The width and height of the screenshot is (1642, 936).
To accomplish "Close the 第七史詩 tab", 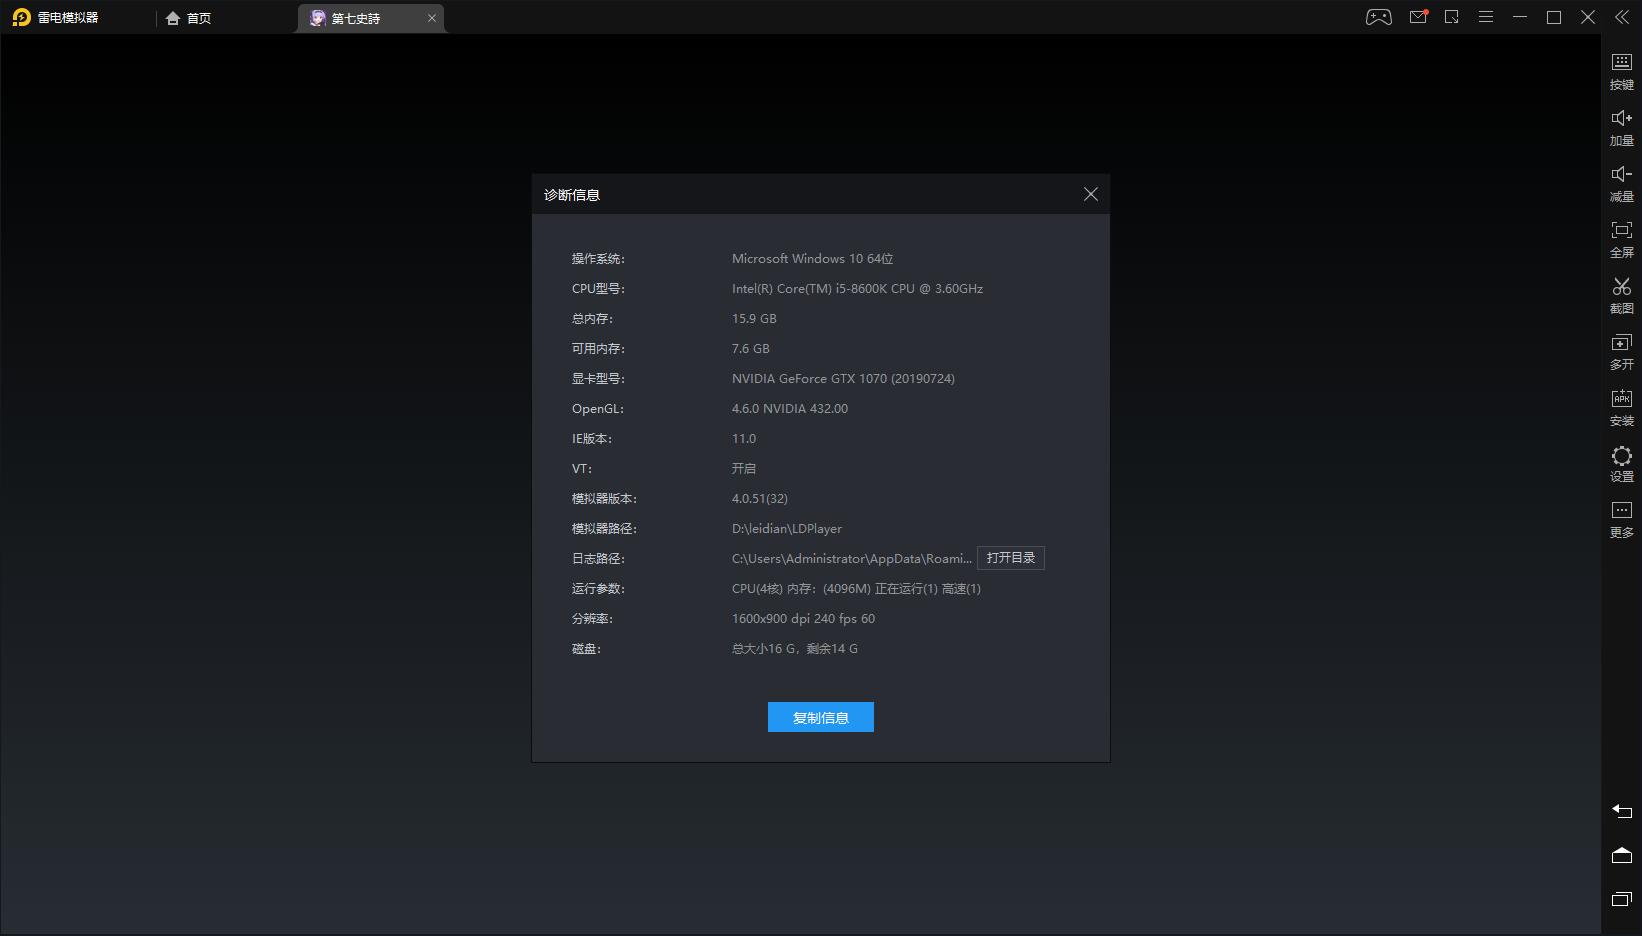I will coord(432,18).
